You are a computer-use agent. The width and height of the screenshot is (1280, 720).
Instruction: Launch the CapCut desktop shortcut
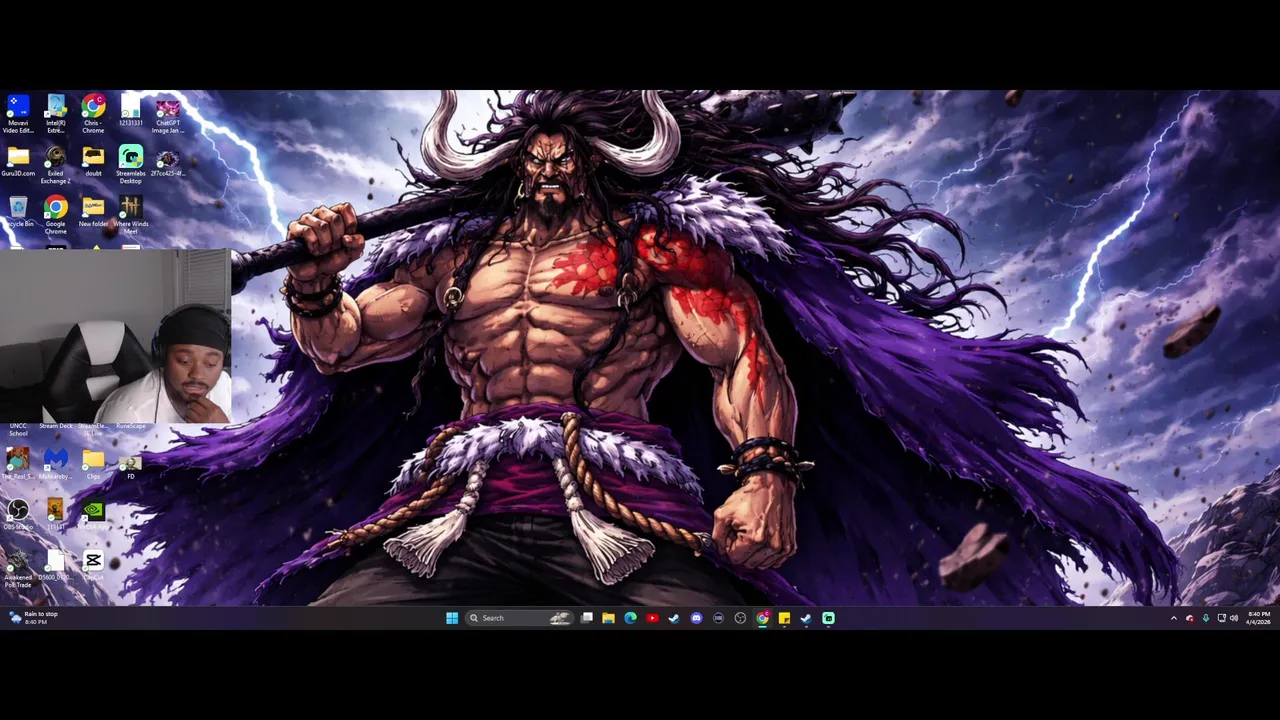93,565
